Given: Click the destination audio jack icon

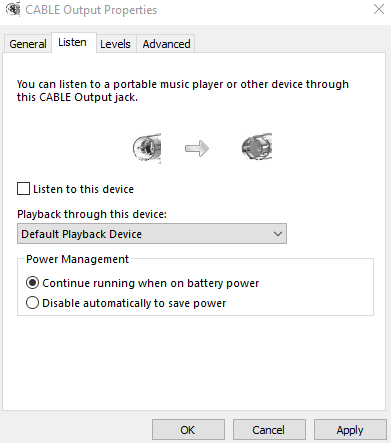Looking at the screenshot, I should click(257, 147).
